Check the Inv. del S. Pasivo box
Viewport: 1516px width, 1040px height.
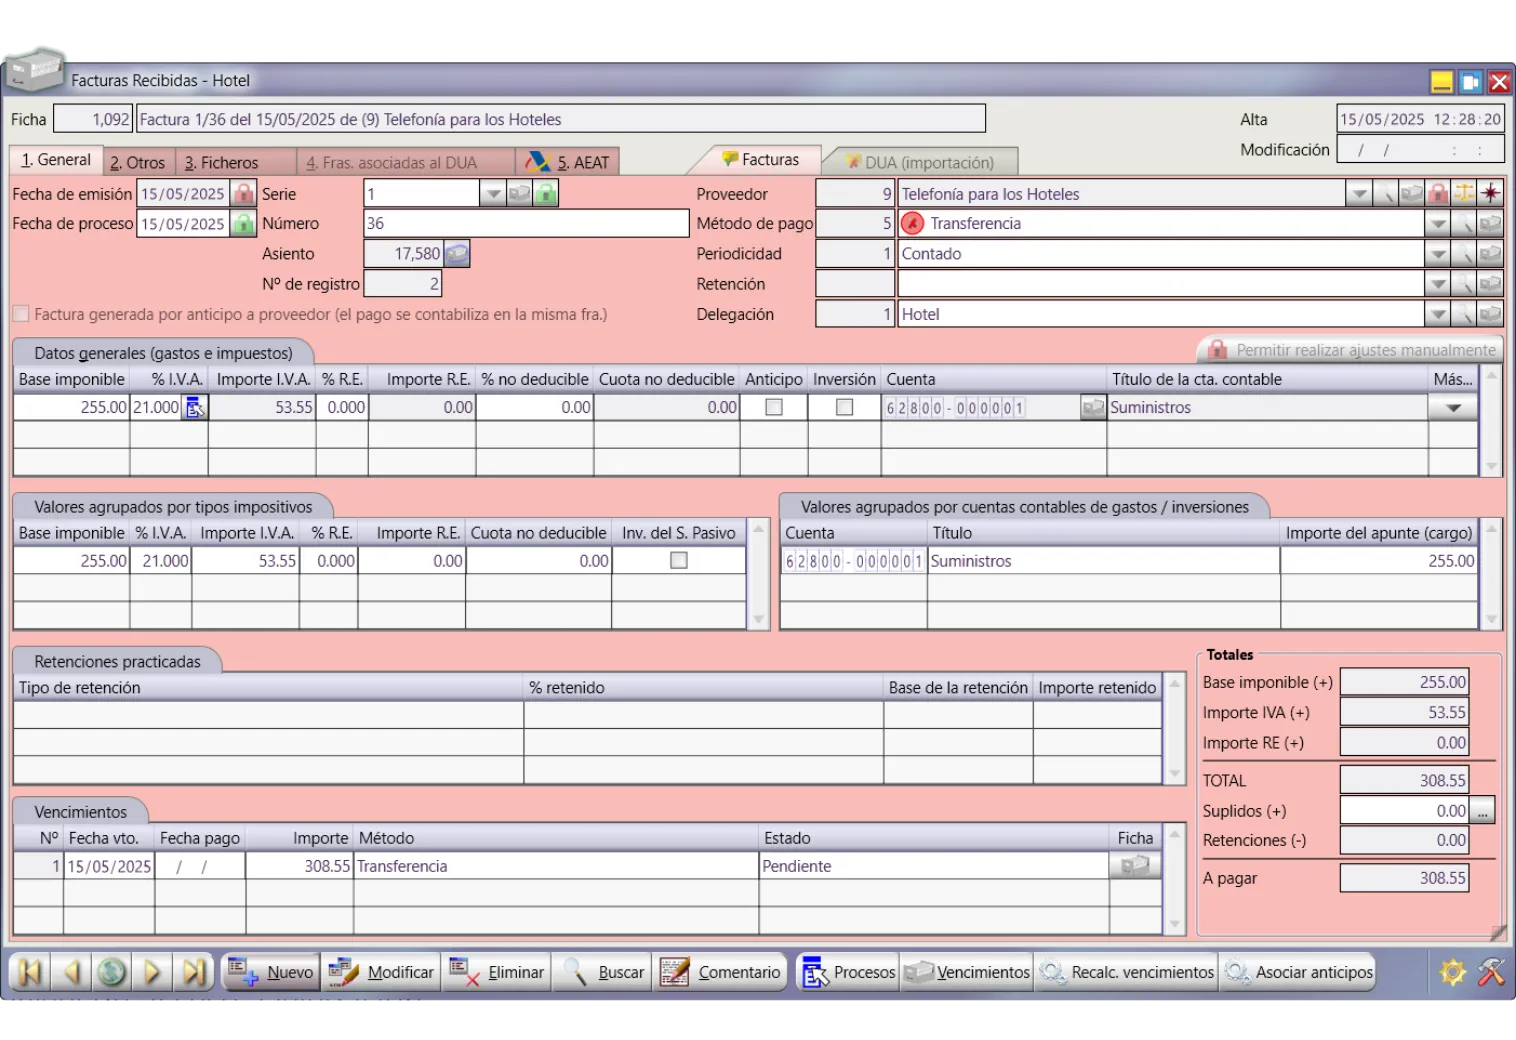coord(679,561)
